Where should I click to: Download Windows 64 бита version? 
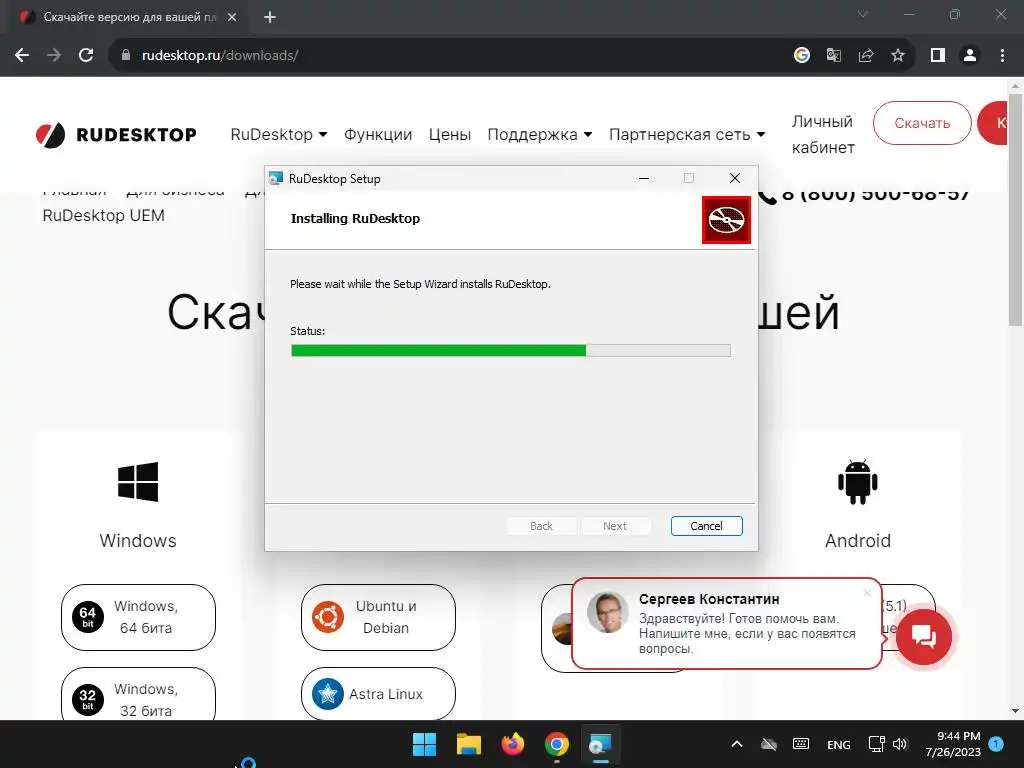point(138,617)
